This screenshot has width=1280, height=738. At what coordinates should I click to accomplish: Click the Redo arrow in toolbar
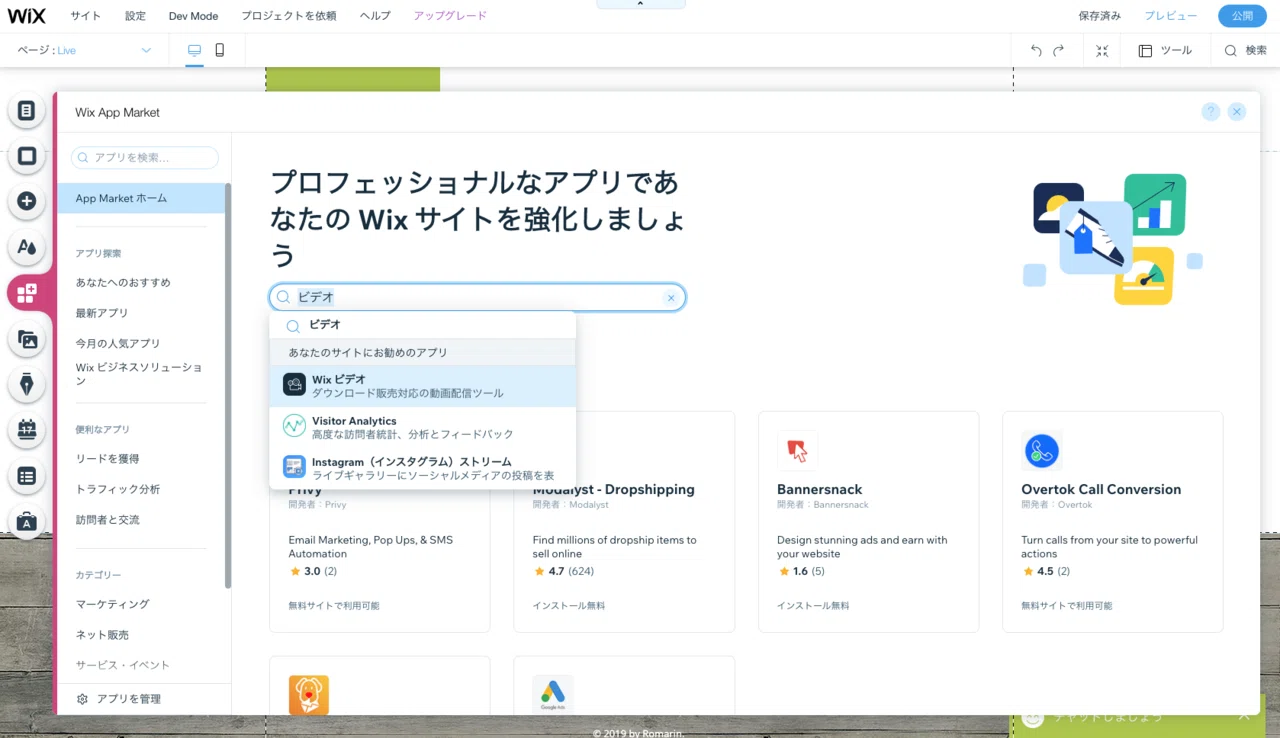pyautogui.click(x=1059, y=50)
